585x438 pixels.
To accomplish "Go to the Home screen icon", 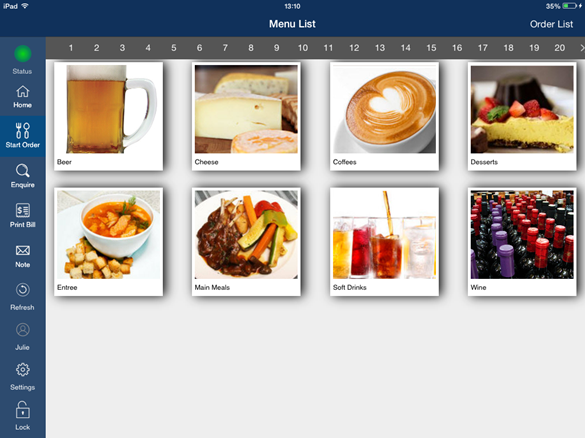I will click(x=22, y=91).
